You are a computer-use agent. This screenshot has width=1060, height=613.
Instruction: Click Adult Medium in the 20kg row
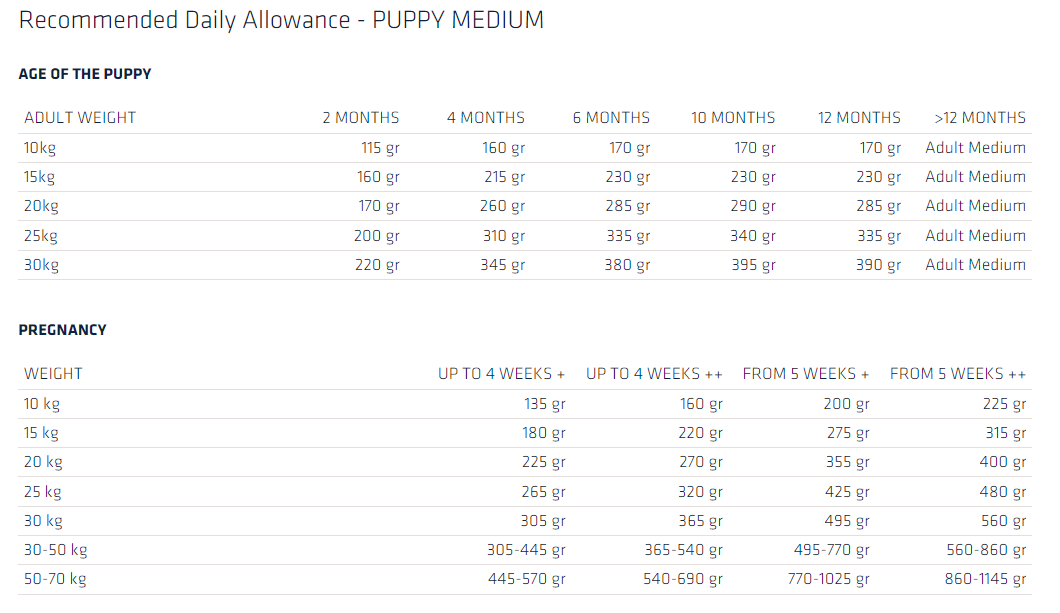tap(975, 206)
